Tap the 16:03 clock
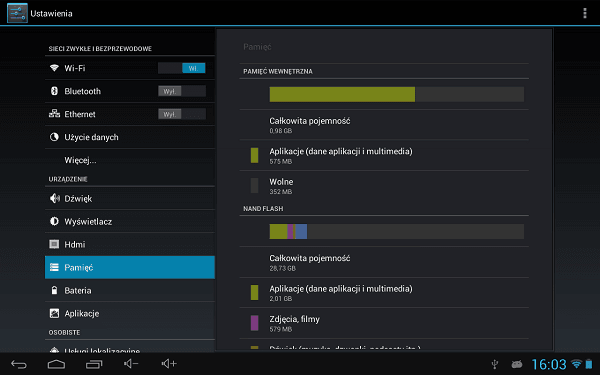 [x=549, y=364]
